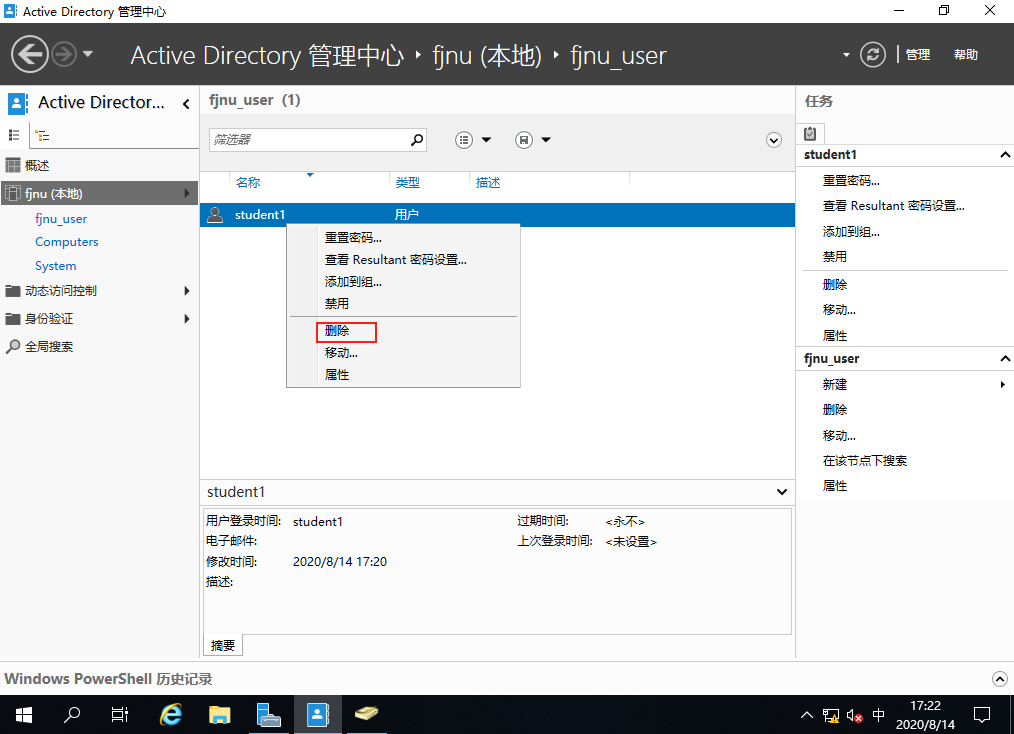
Task: Open dropdown arrow next to save query
Action: pos(546,140)
